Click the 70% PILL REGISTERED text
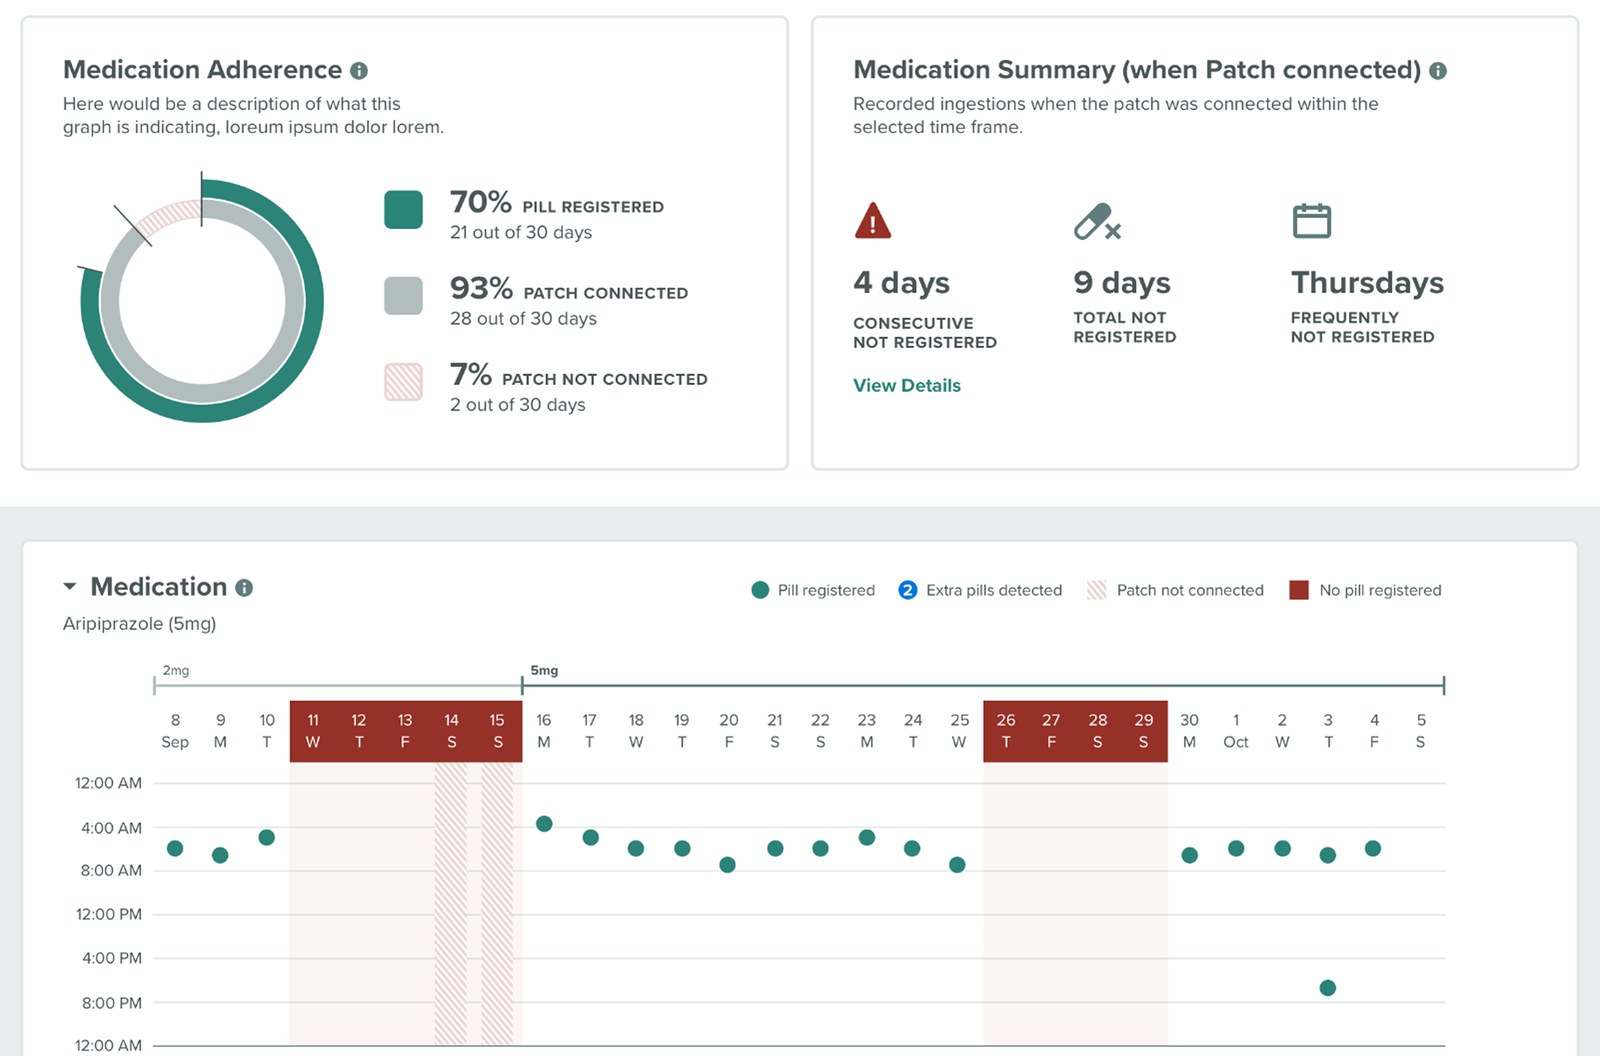Screen dimensions: 1600x1056 tap(557, 203)
